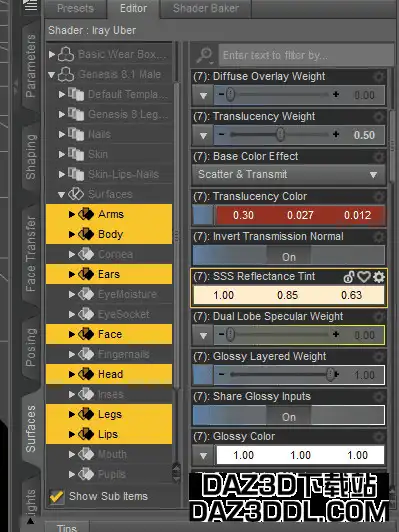The height and width of the screenshot is (532, 399).
Task: Switch to the Presets tab
Action: [x=75, y=8]
